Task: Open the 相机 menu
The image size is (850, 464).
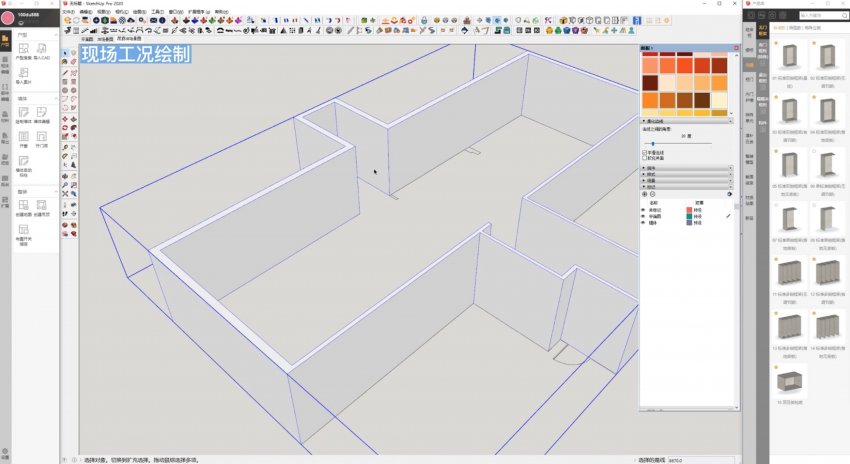Action: [121, 11]
